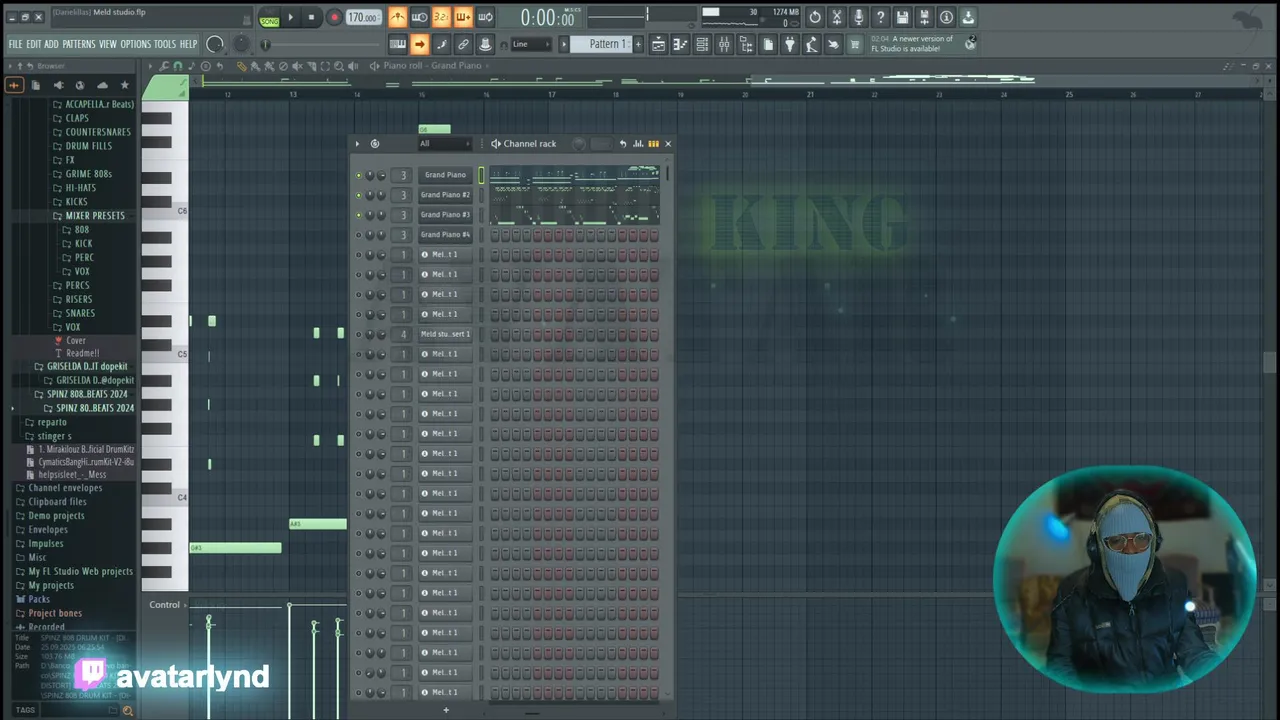Click the audio editor scissors icon
Screen dimensions: 1280x720
tap(837, 17)
